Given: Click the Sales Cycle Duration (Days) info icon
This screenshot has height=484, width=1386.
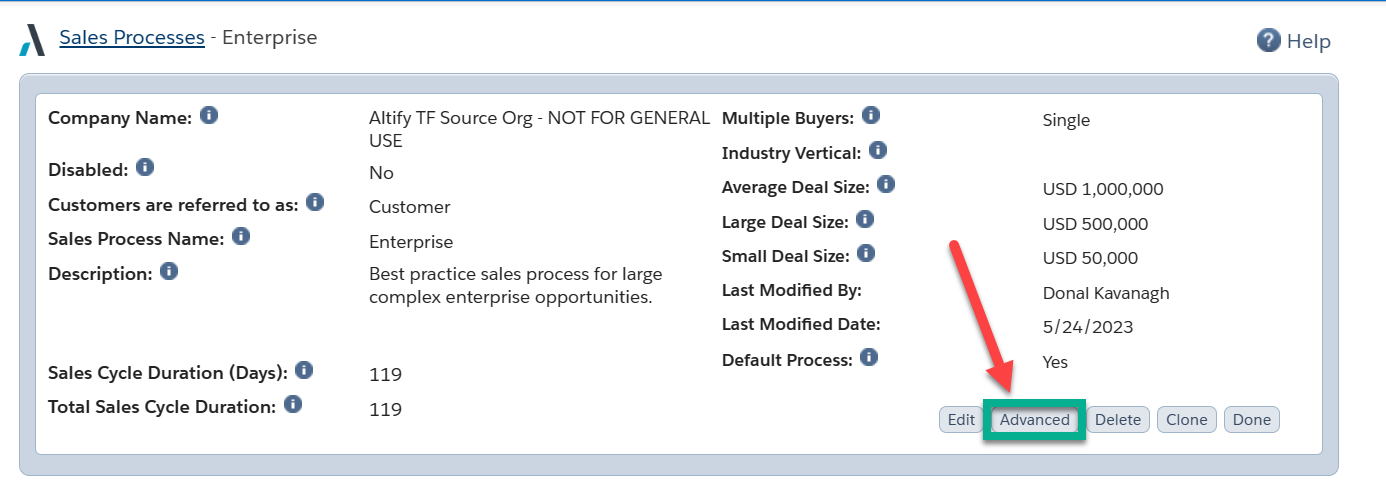Looking at the screenshot, I should [x=304, y=370].
